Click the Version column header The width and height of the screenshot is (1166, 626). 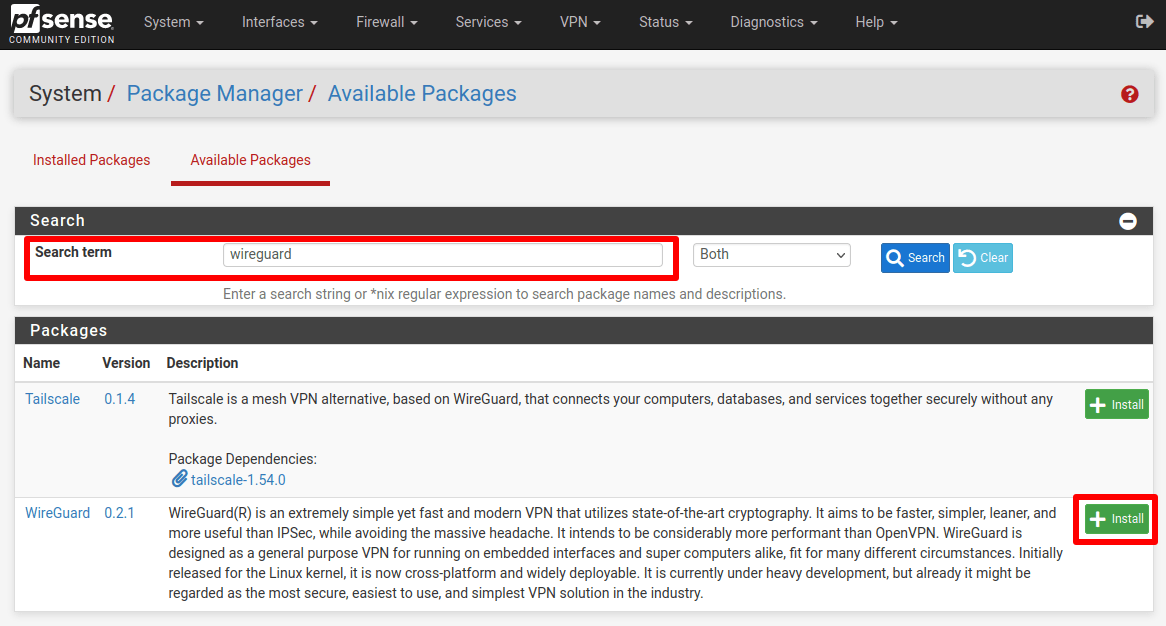(x=126, y=363)
